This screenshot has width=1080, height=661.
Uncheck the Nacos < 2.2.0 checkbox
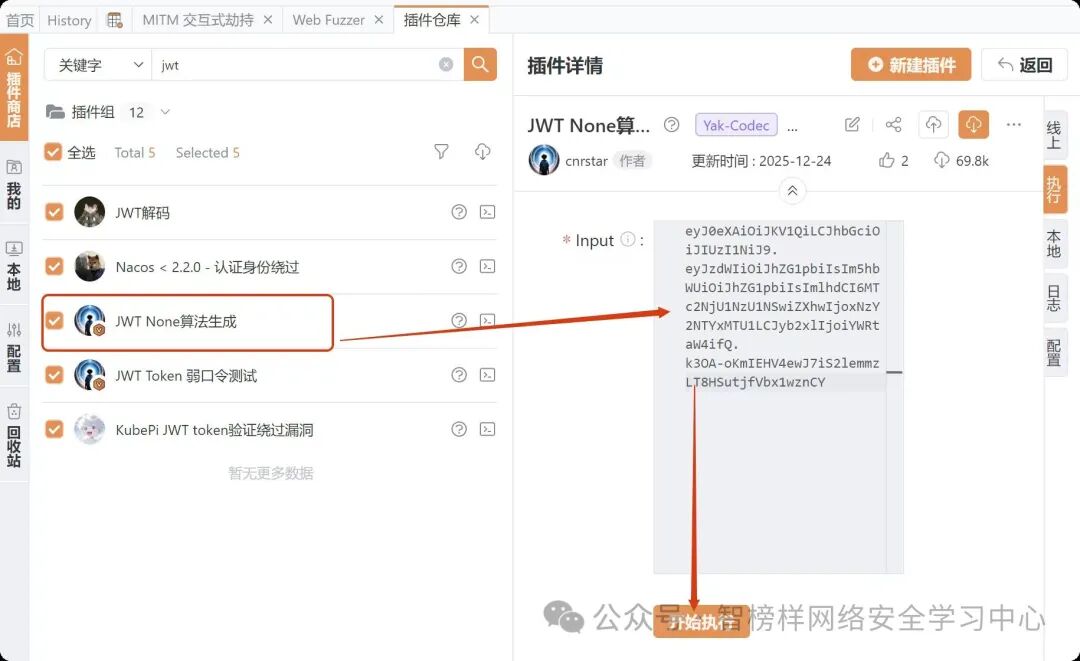tap(54, 266)
